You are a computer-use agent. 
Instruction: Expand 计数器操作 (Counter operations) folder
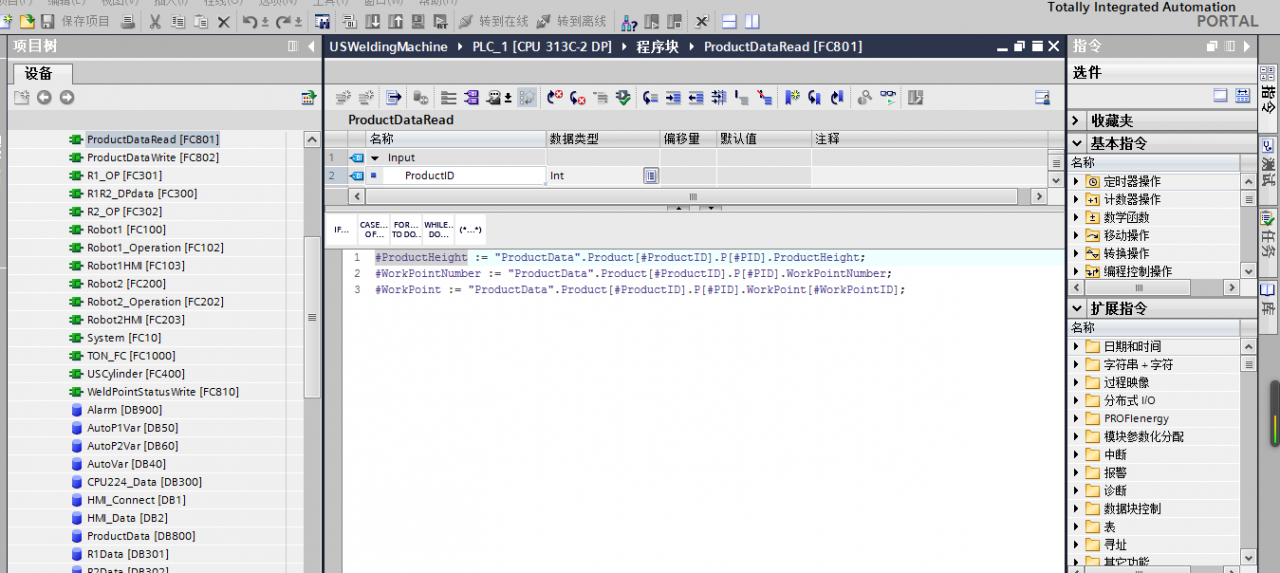click(x=1077, y=199)
